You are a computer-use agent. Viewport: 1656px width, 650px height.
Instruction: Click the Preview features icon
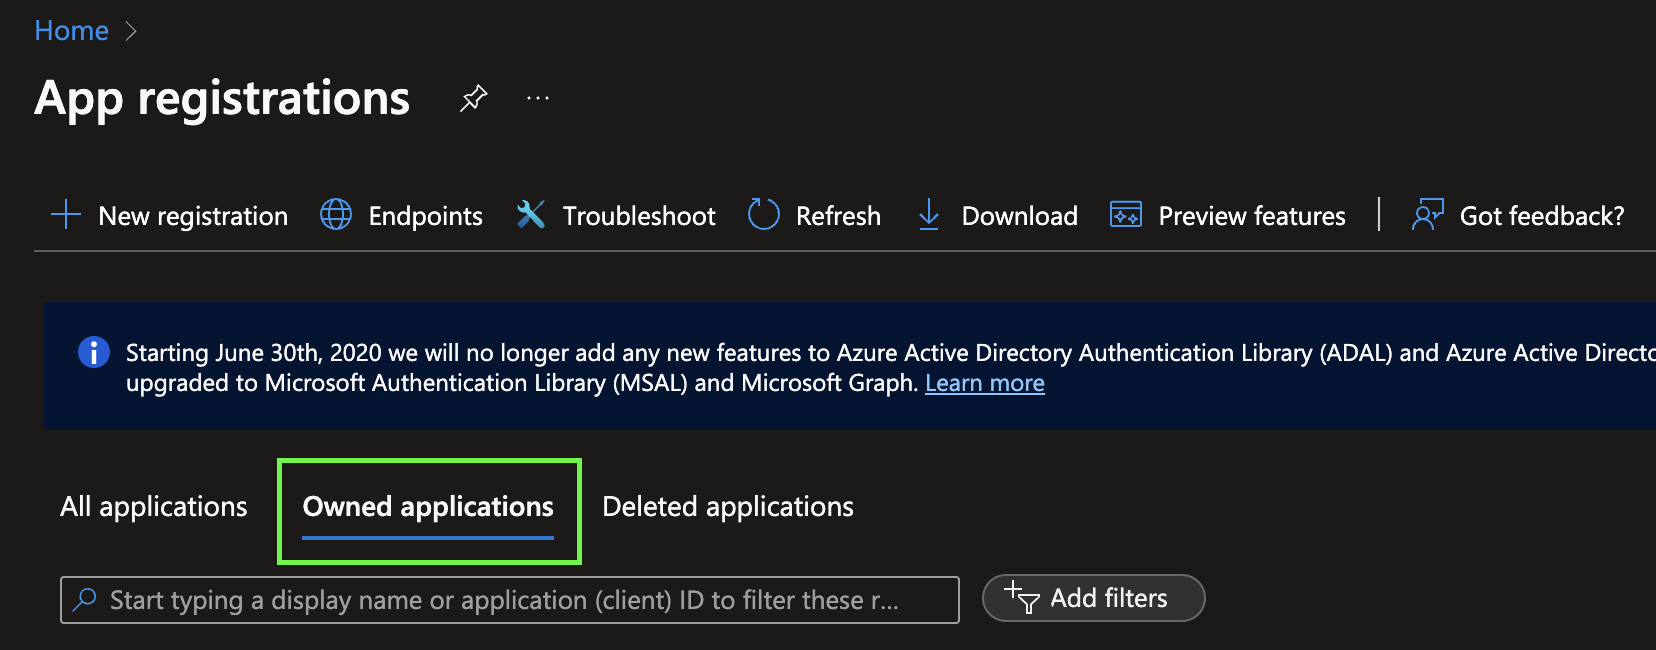1126,215
